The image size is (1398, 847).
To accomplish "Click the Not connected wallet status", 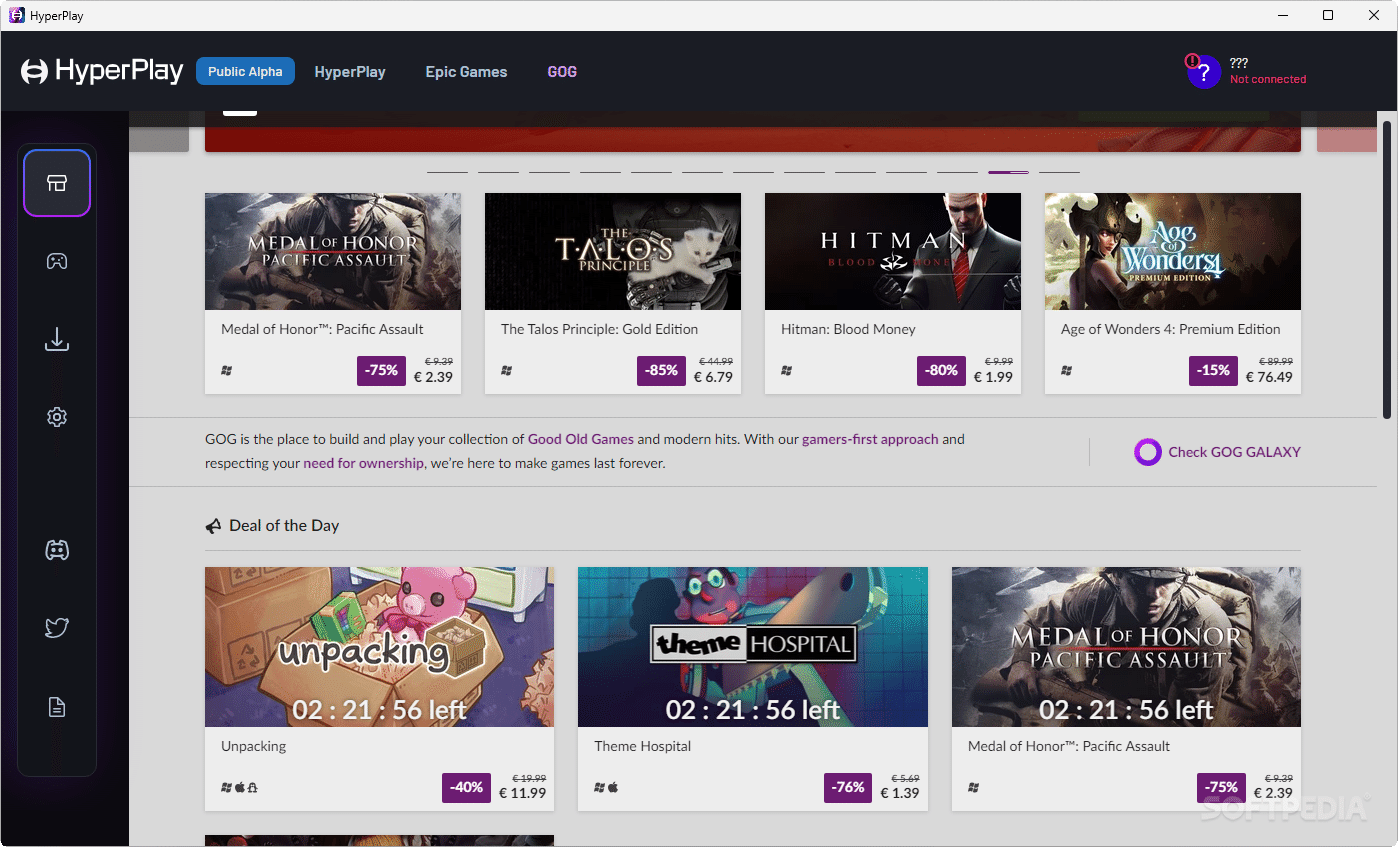I will coord(1268,79).
